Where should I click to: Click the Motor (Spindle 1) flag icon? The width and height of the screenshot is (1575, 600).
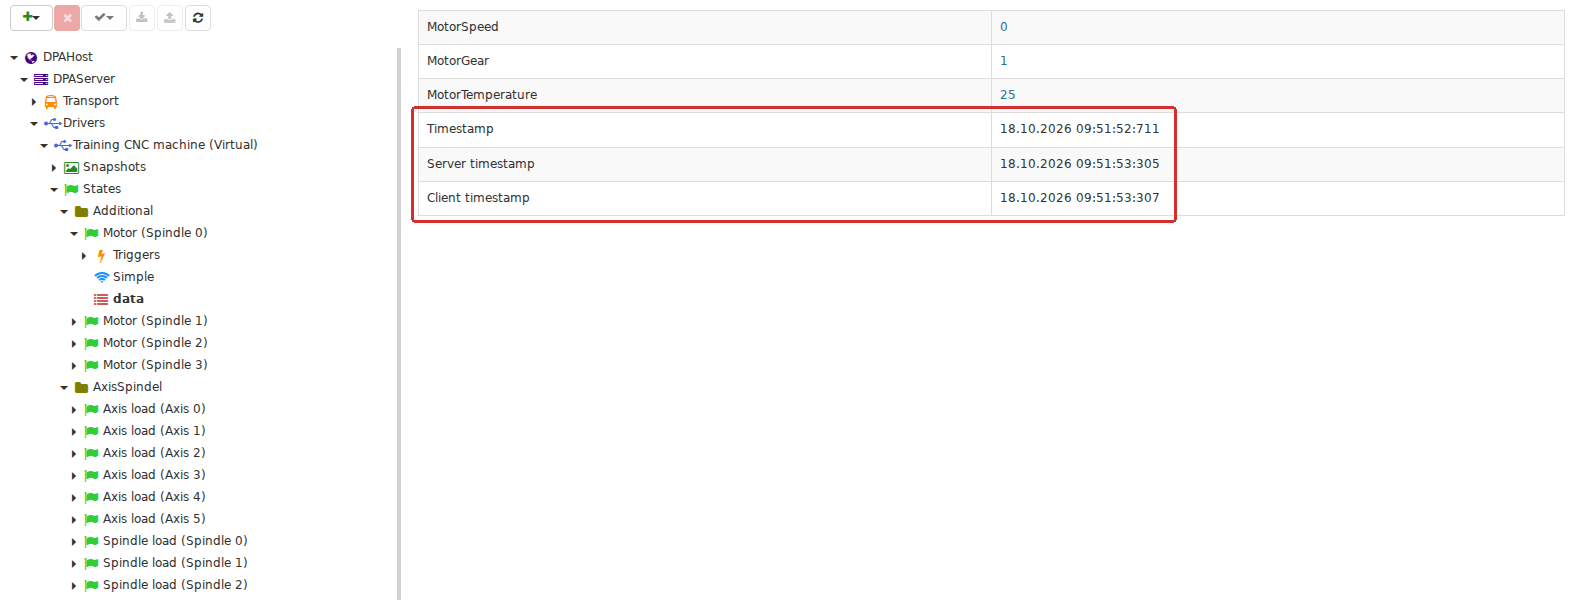pos(91,322)
